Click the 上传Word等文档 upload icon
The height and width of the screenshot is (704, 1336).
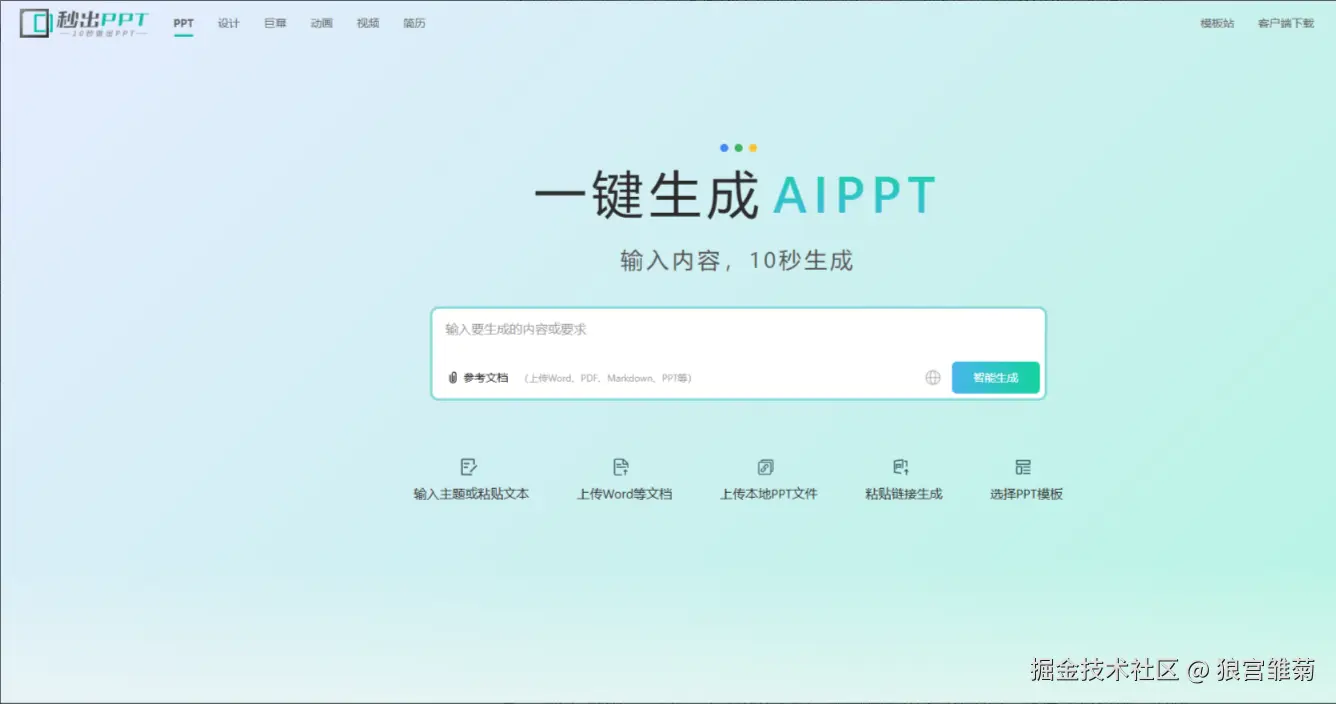(621, 466)
